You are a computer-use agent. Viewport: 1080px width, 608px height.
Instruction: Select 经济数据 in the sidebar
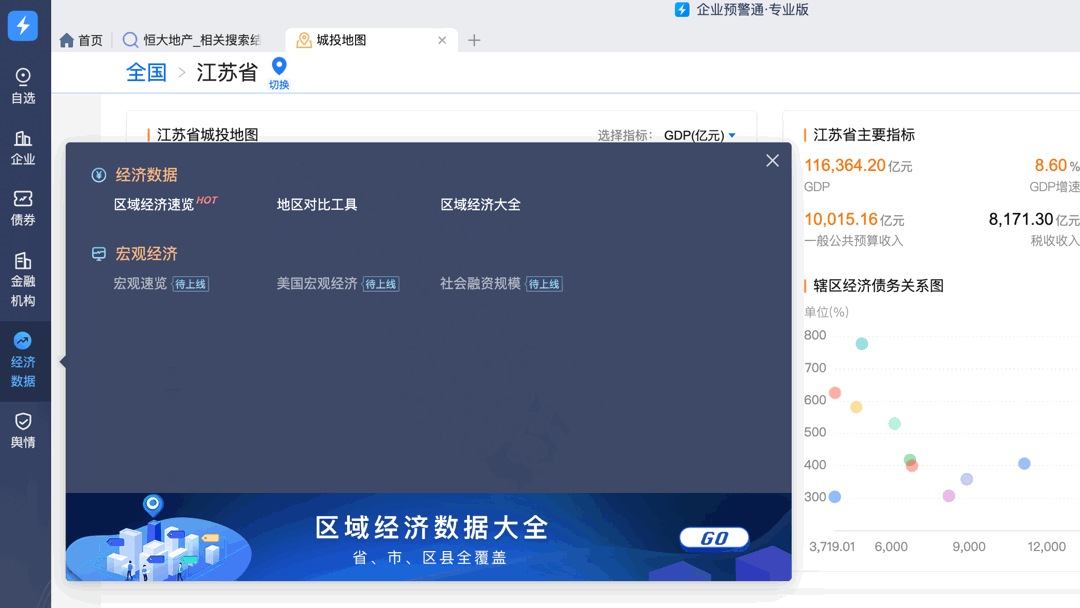coord(23,360)
